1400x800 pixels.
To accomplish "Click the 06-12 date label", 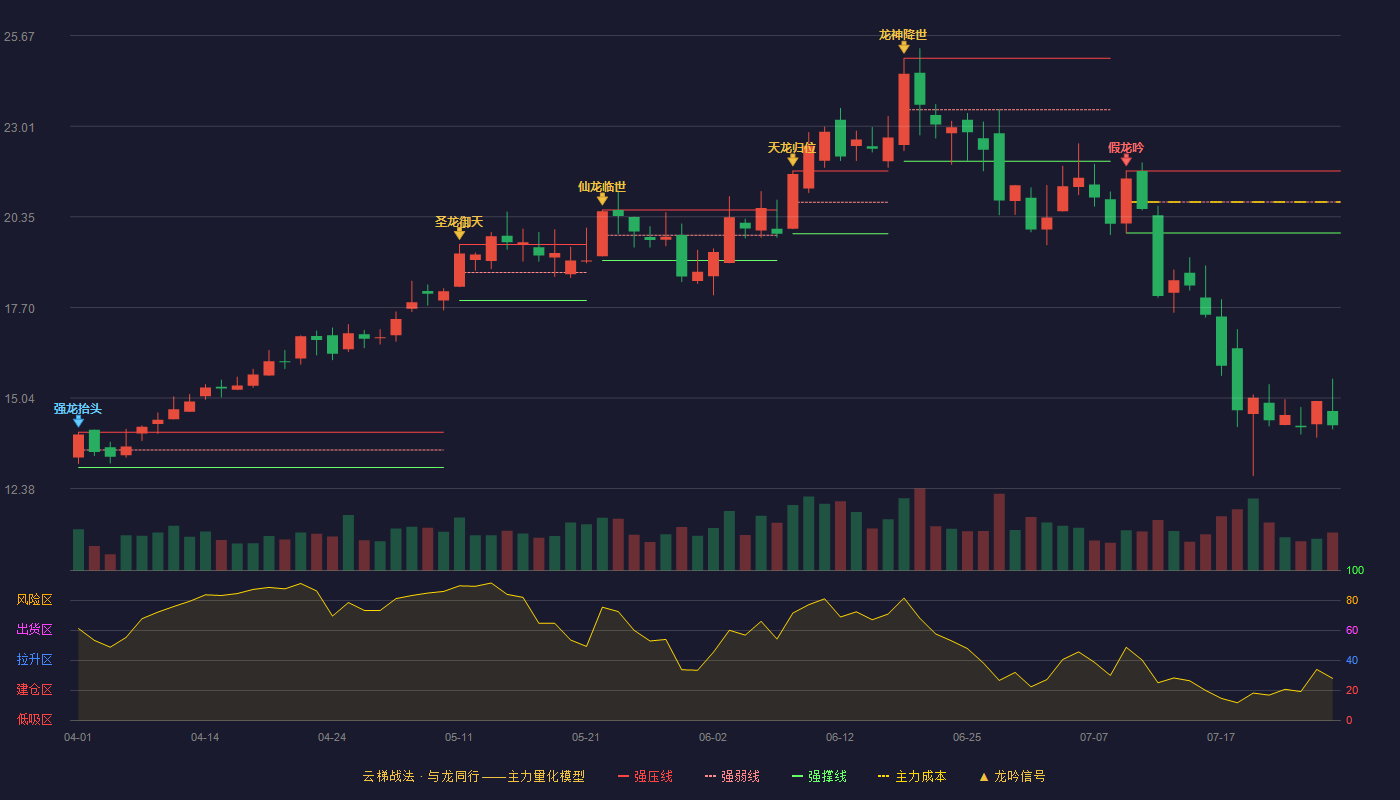I will (x=840, y=737).
